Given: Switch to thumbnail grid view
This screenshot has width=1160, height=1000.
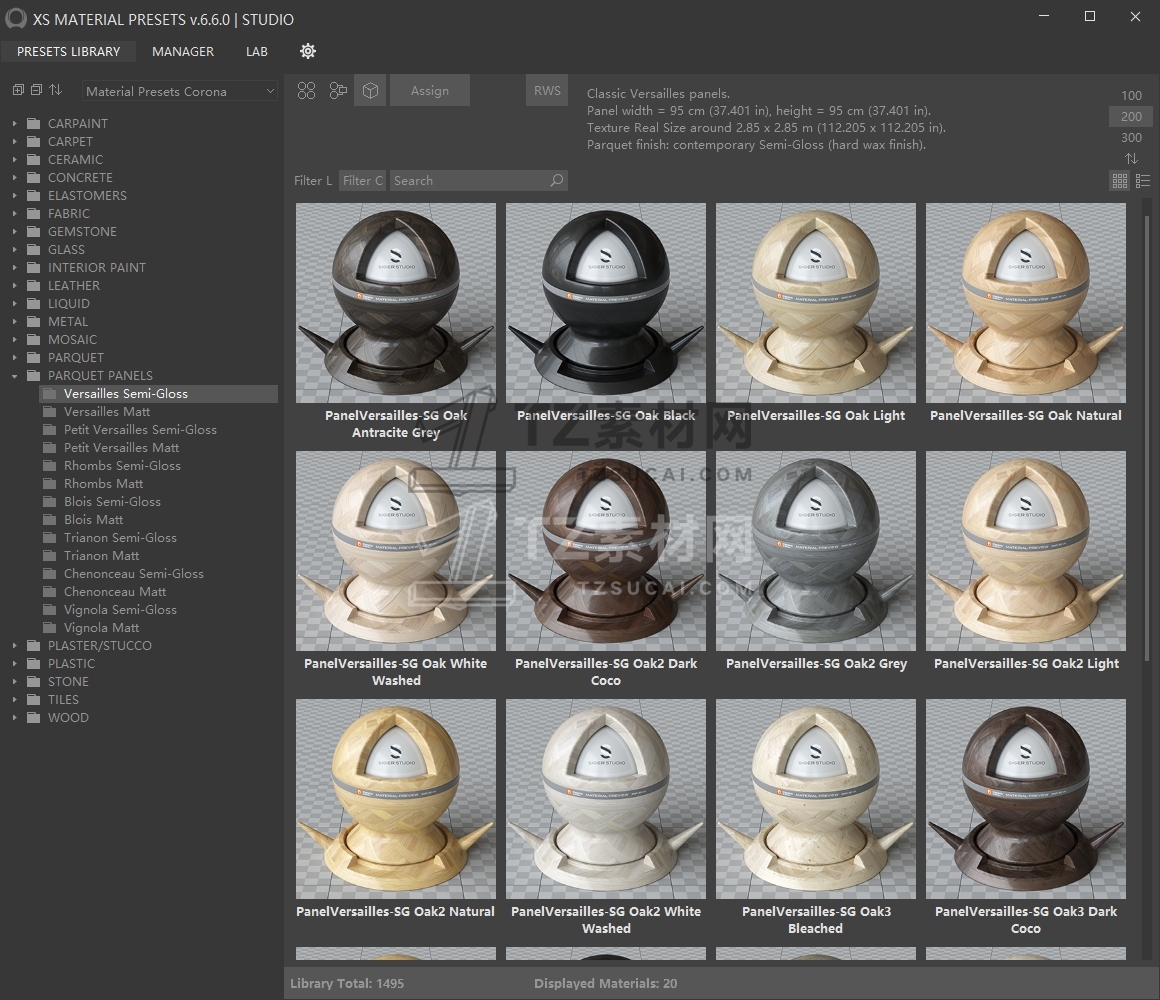Looking at the screenshot, I should (1120, 180).
